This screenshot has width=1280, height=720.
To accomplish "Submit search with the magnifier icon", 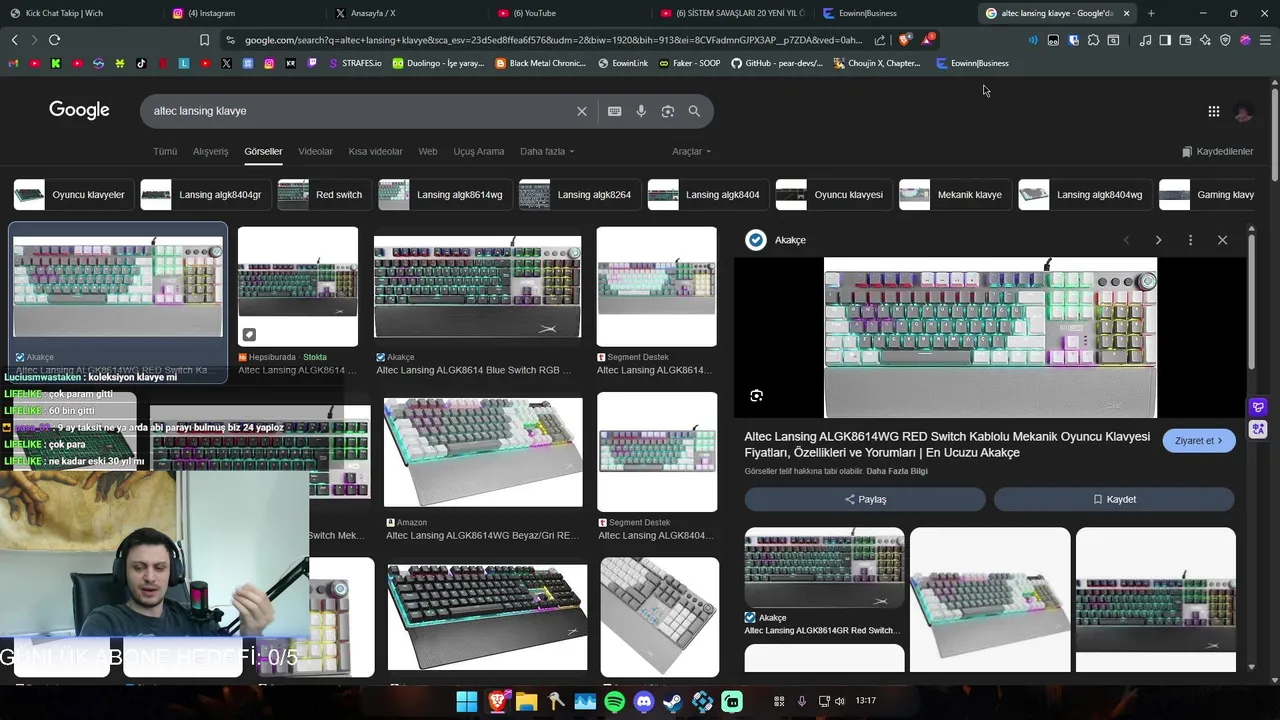I will pos(694,111).
